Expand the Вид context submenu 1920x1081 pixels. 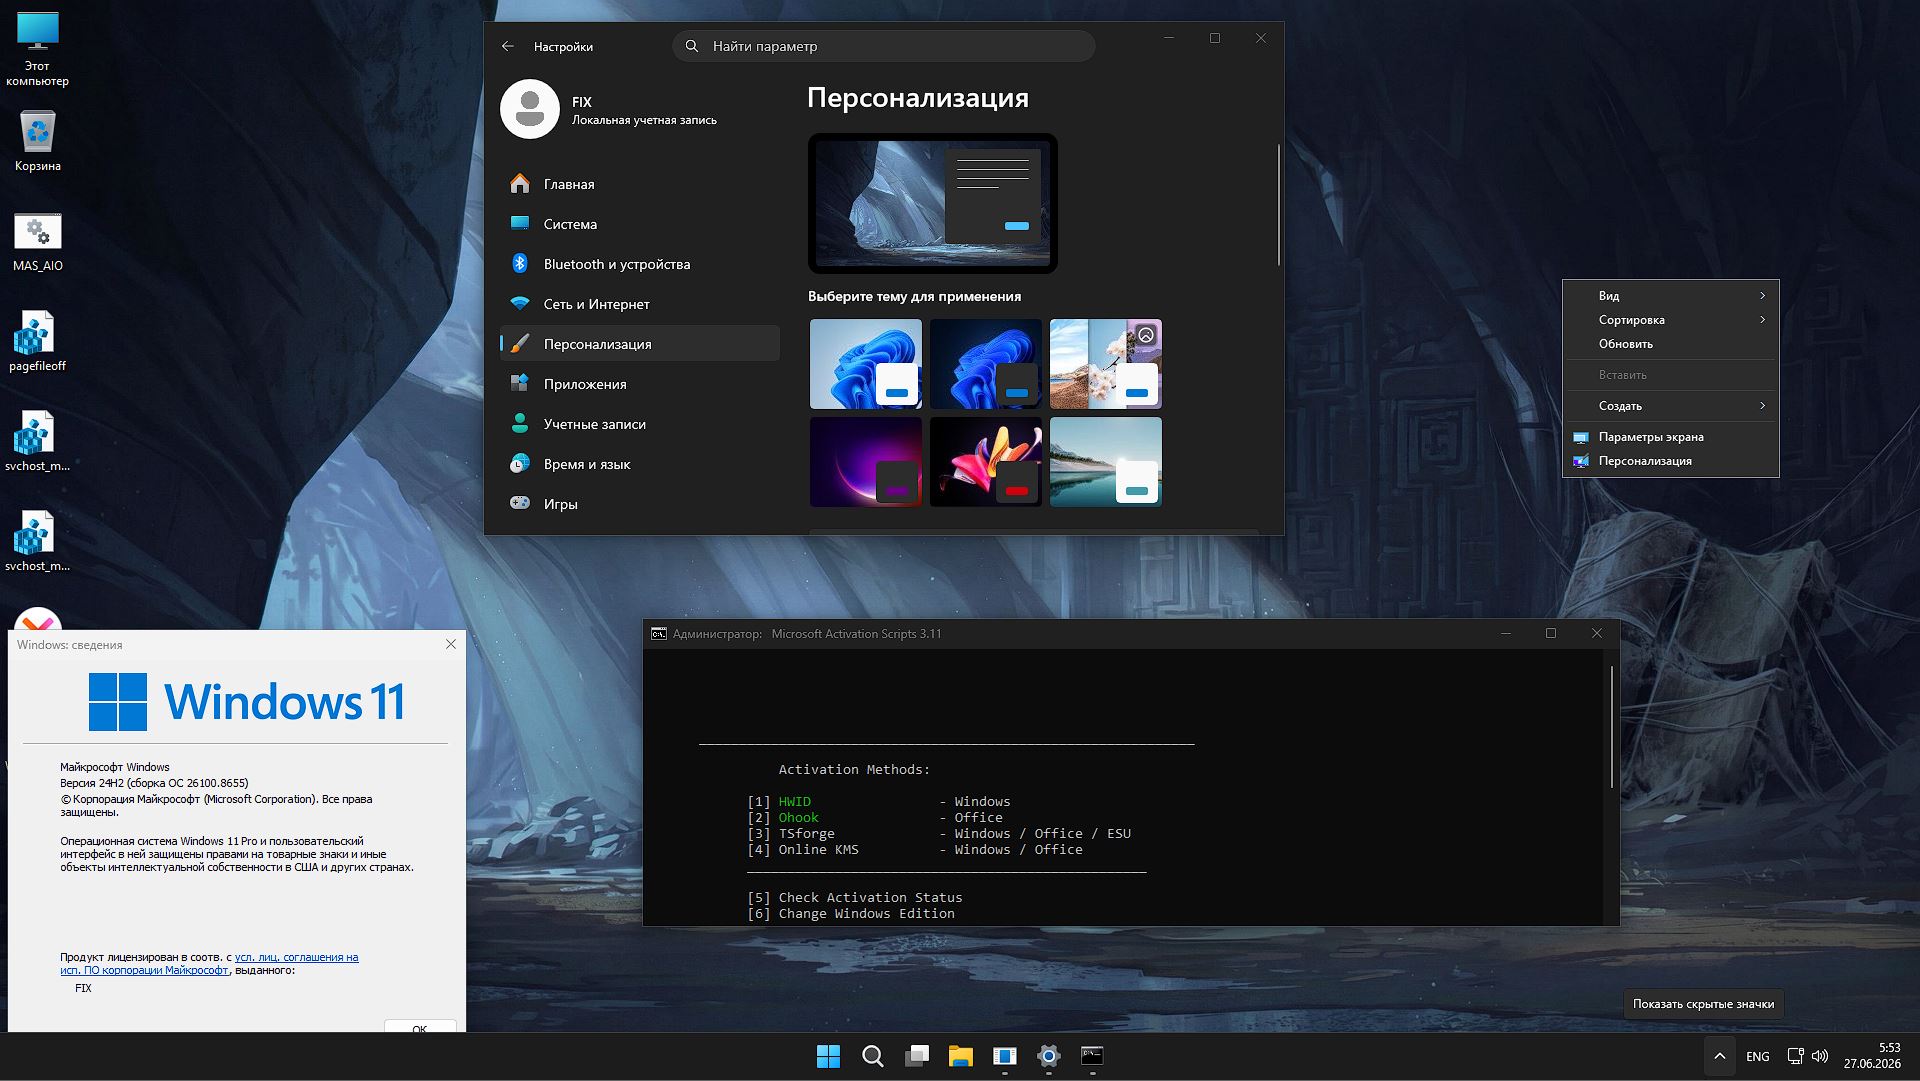1671,296
